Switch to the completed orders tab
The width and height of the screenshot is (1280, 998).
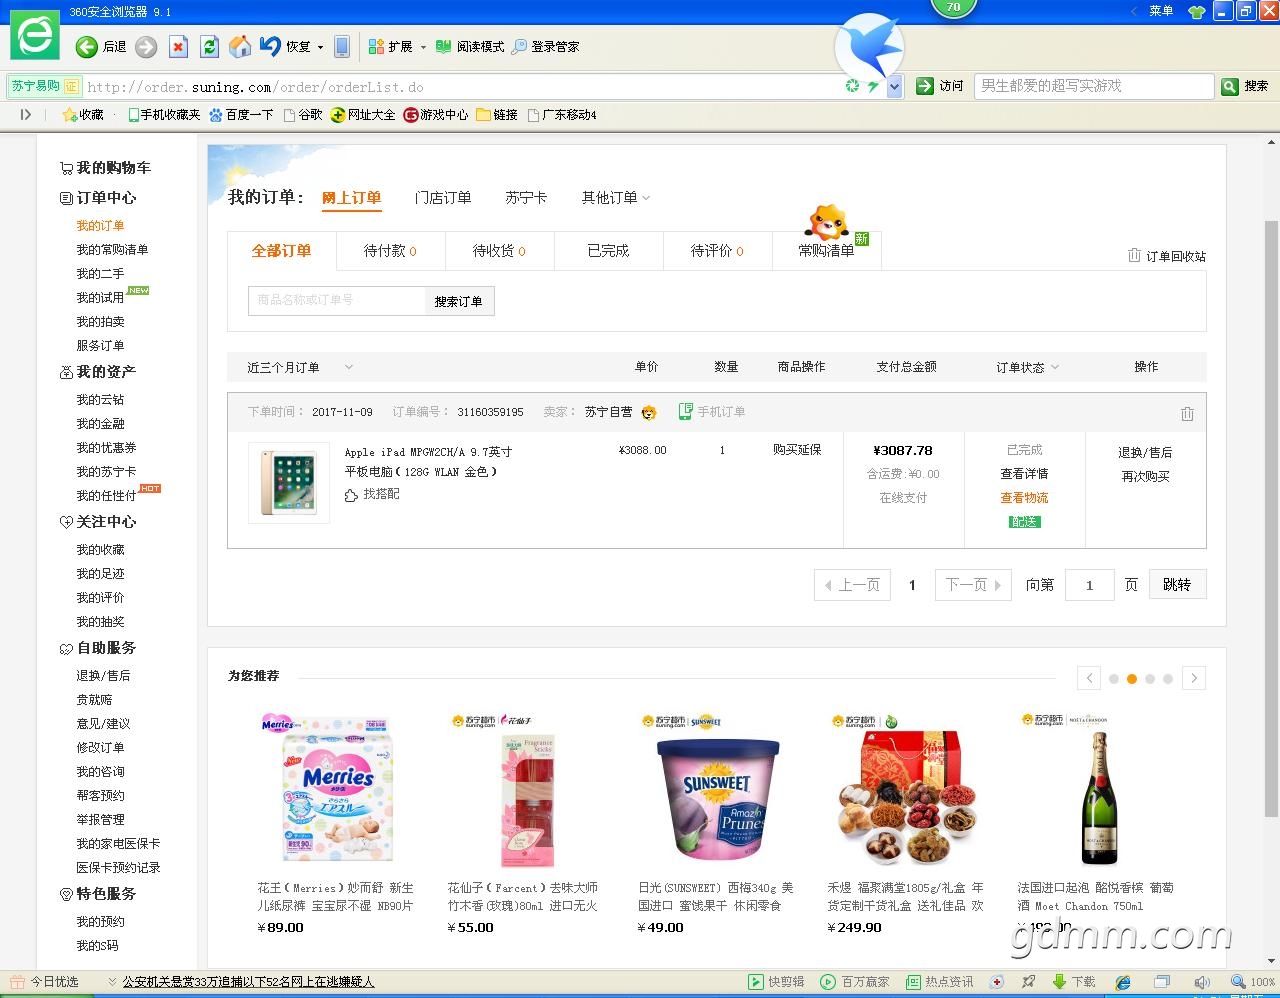click(x=608, y=251)
